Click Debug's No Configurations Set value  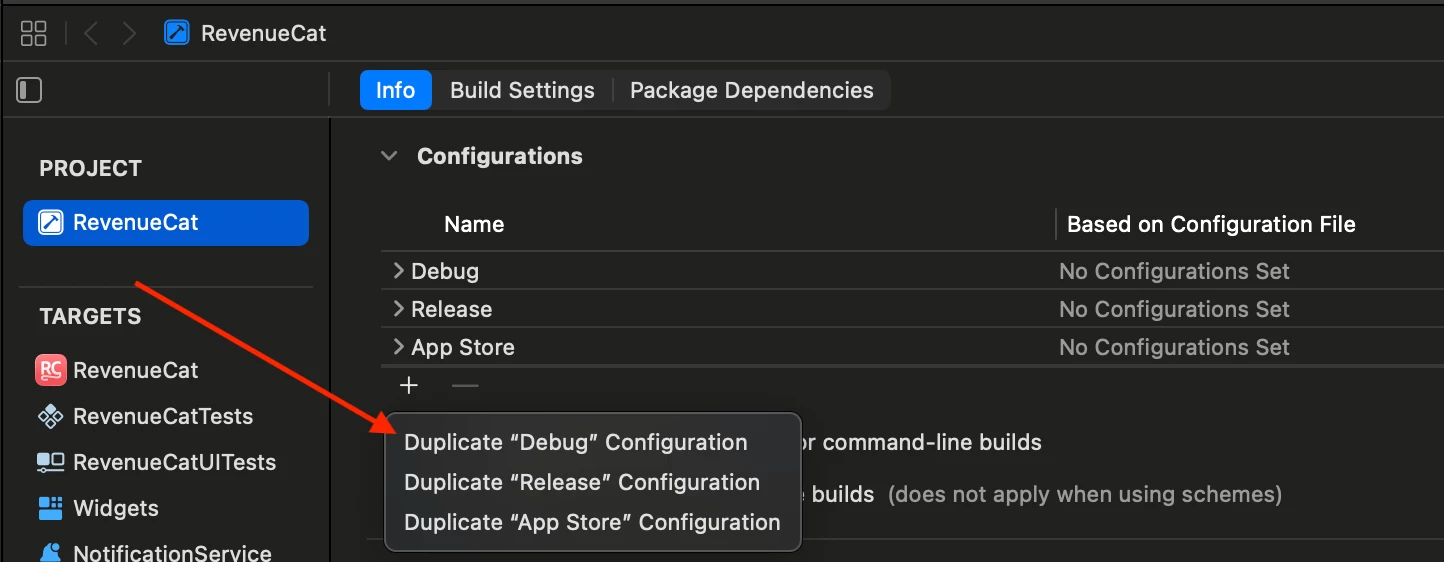click(1174, 271)
